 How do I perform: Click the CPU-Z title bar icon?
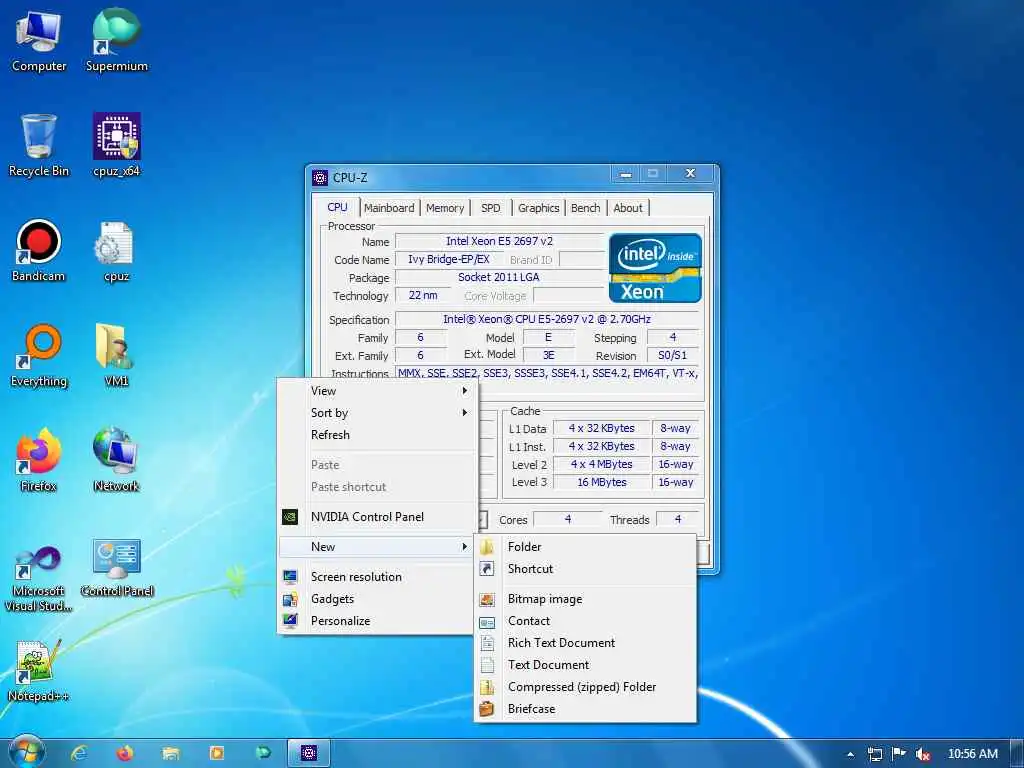pos(320,178)
